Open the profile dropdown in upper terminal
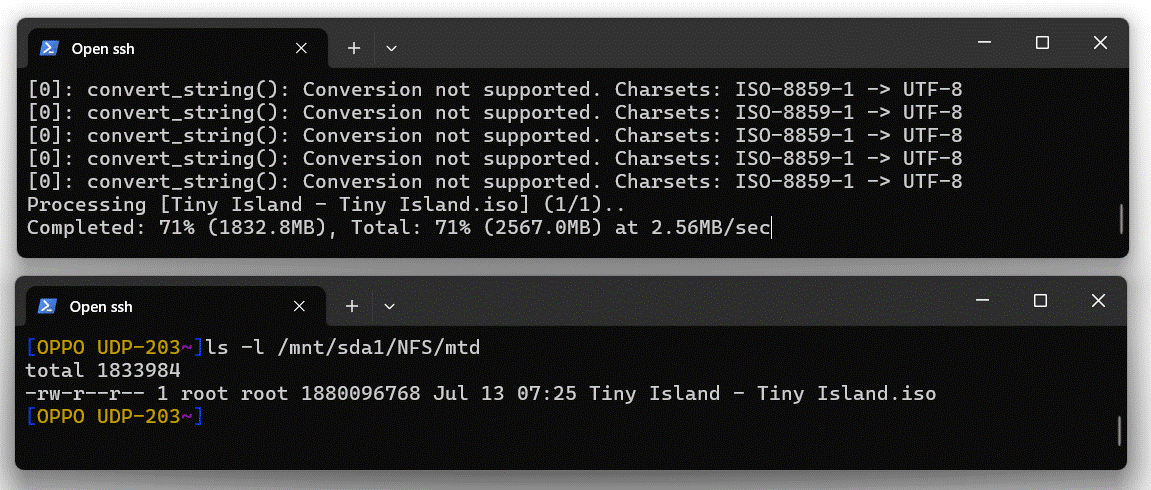Screen dimensions: 1151x490 click(x=391, y=48)
